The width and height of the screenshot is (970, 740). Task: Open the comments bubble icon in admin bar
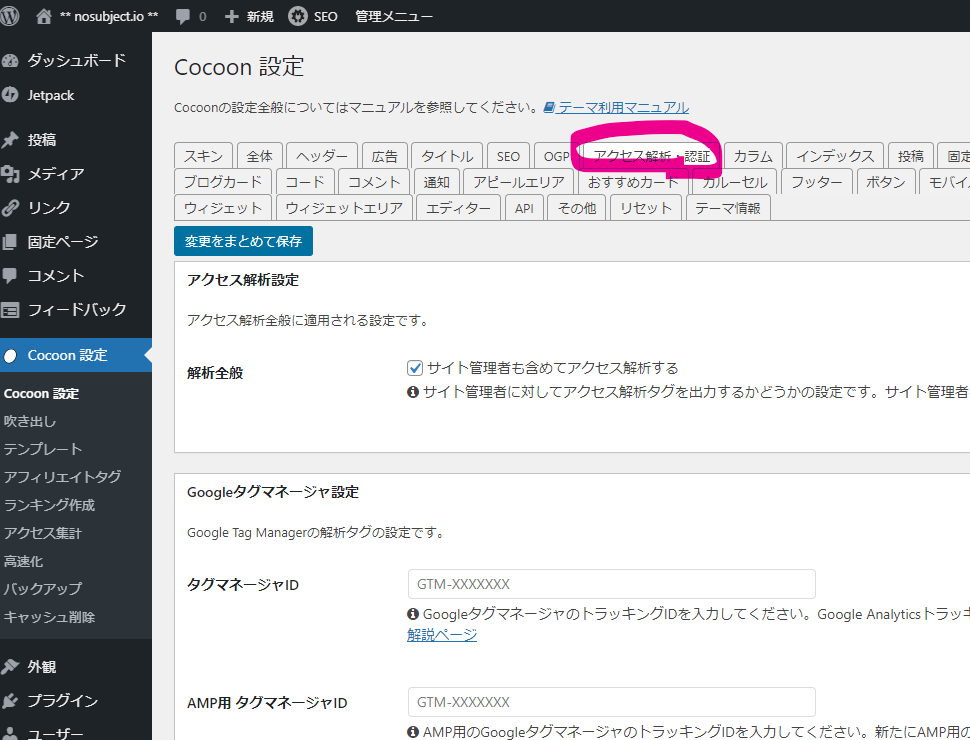[x=182, y=16]
